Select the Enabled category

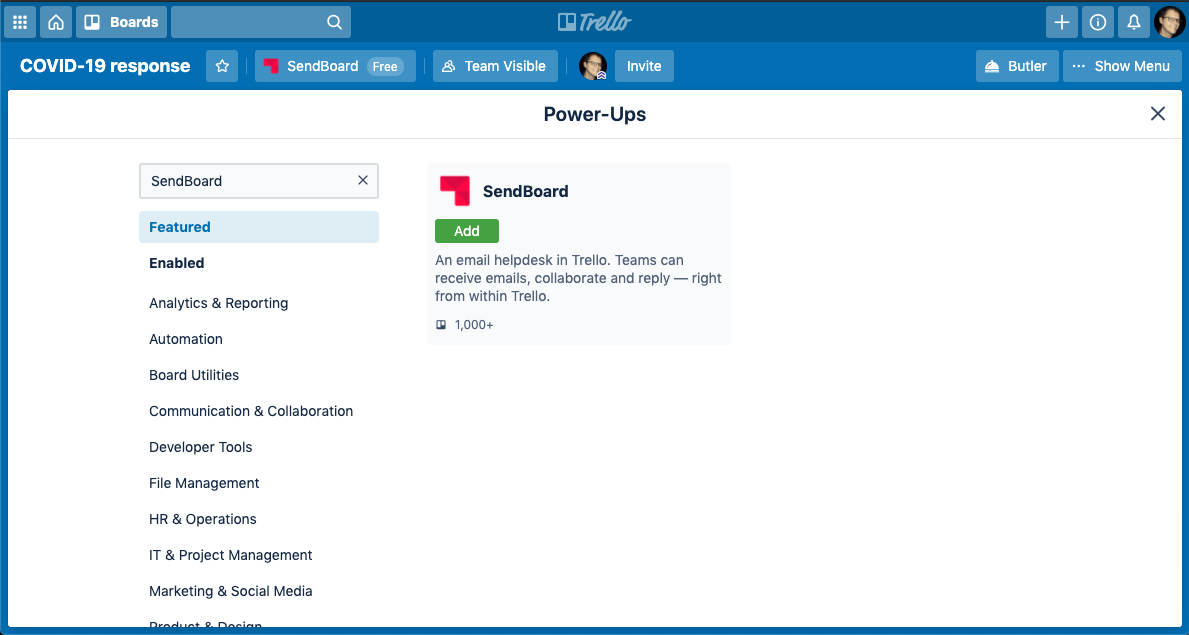tap(177, 263)
